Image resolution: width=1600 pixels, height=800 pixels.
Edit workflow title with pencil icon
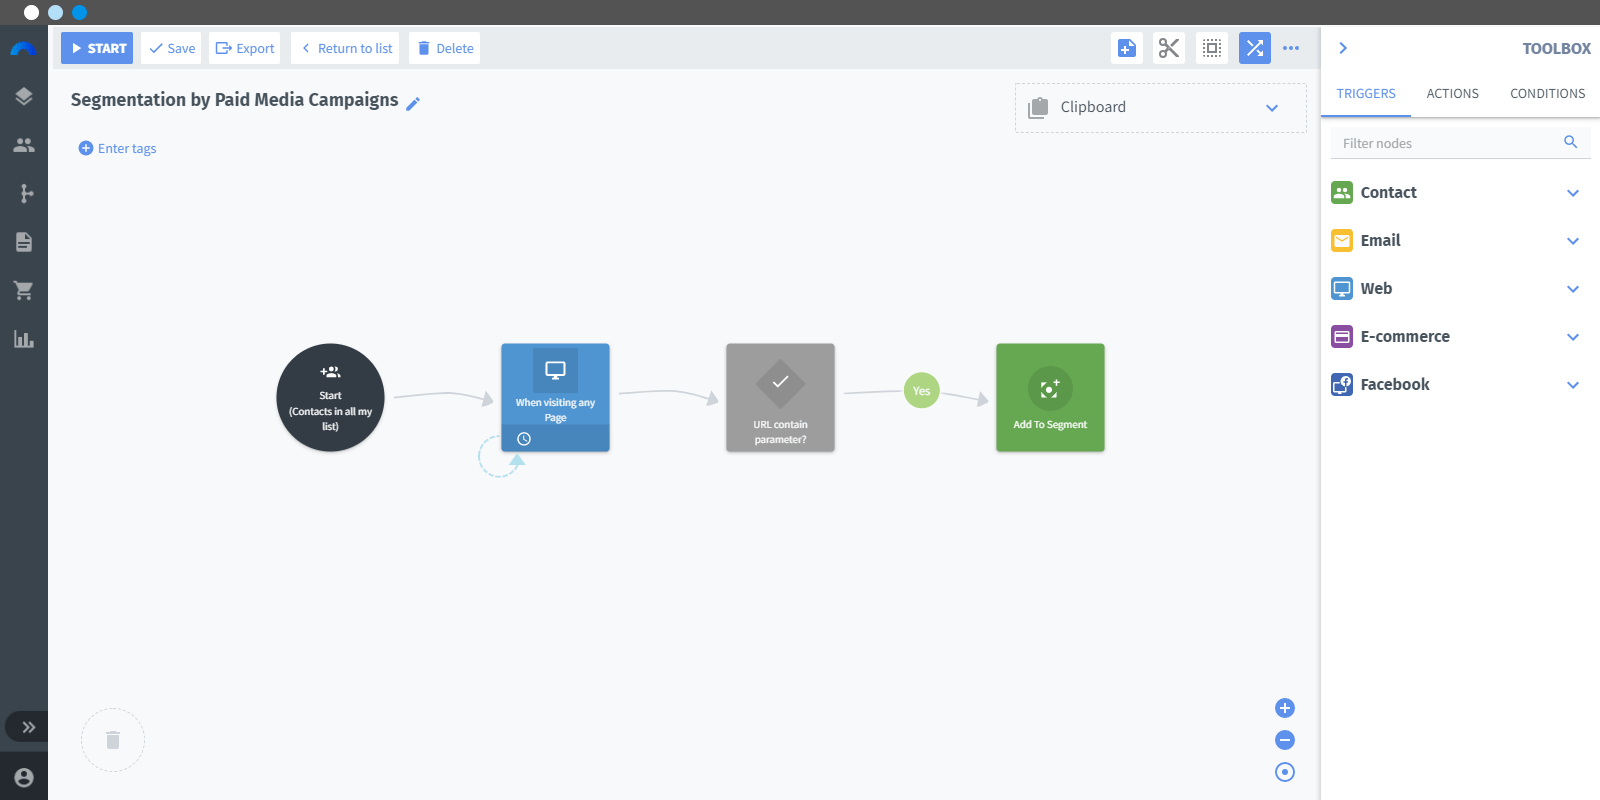click(413, 103)
